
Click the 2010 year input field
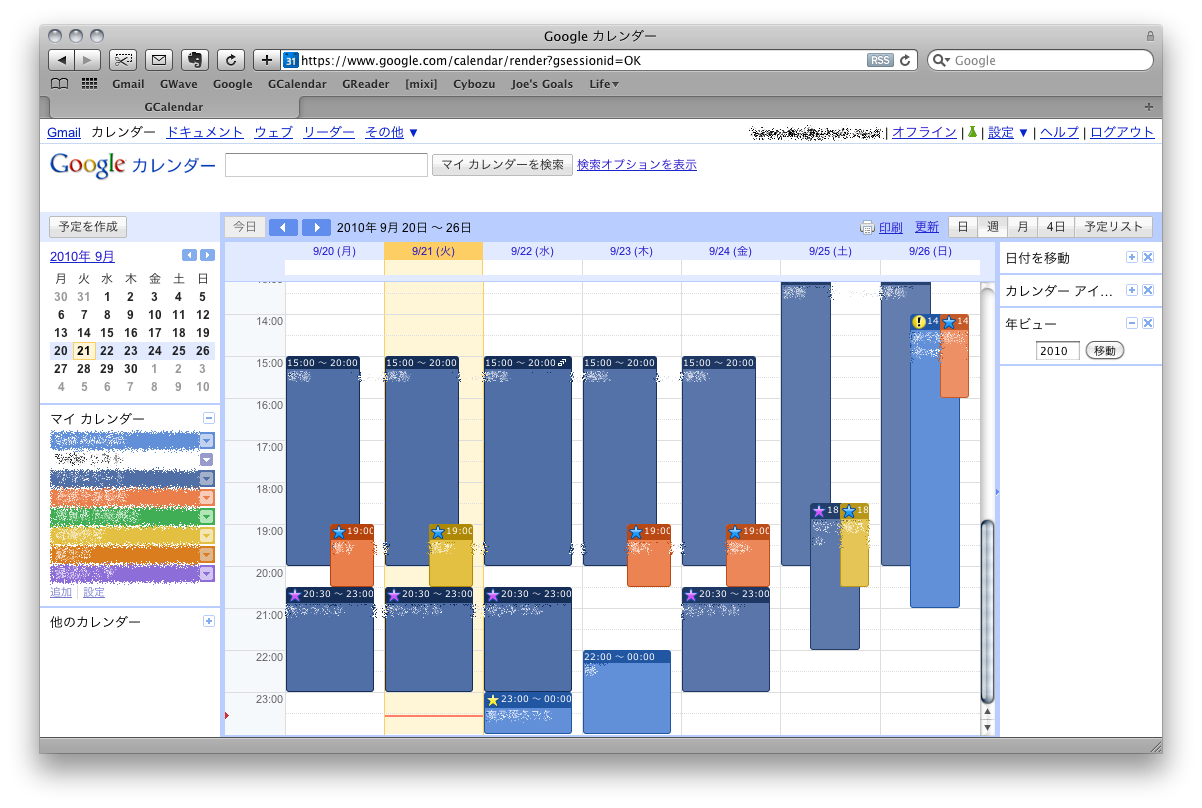(1058, 351)
